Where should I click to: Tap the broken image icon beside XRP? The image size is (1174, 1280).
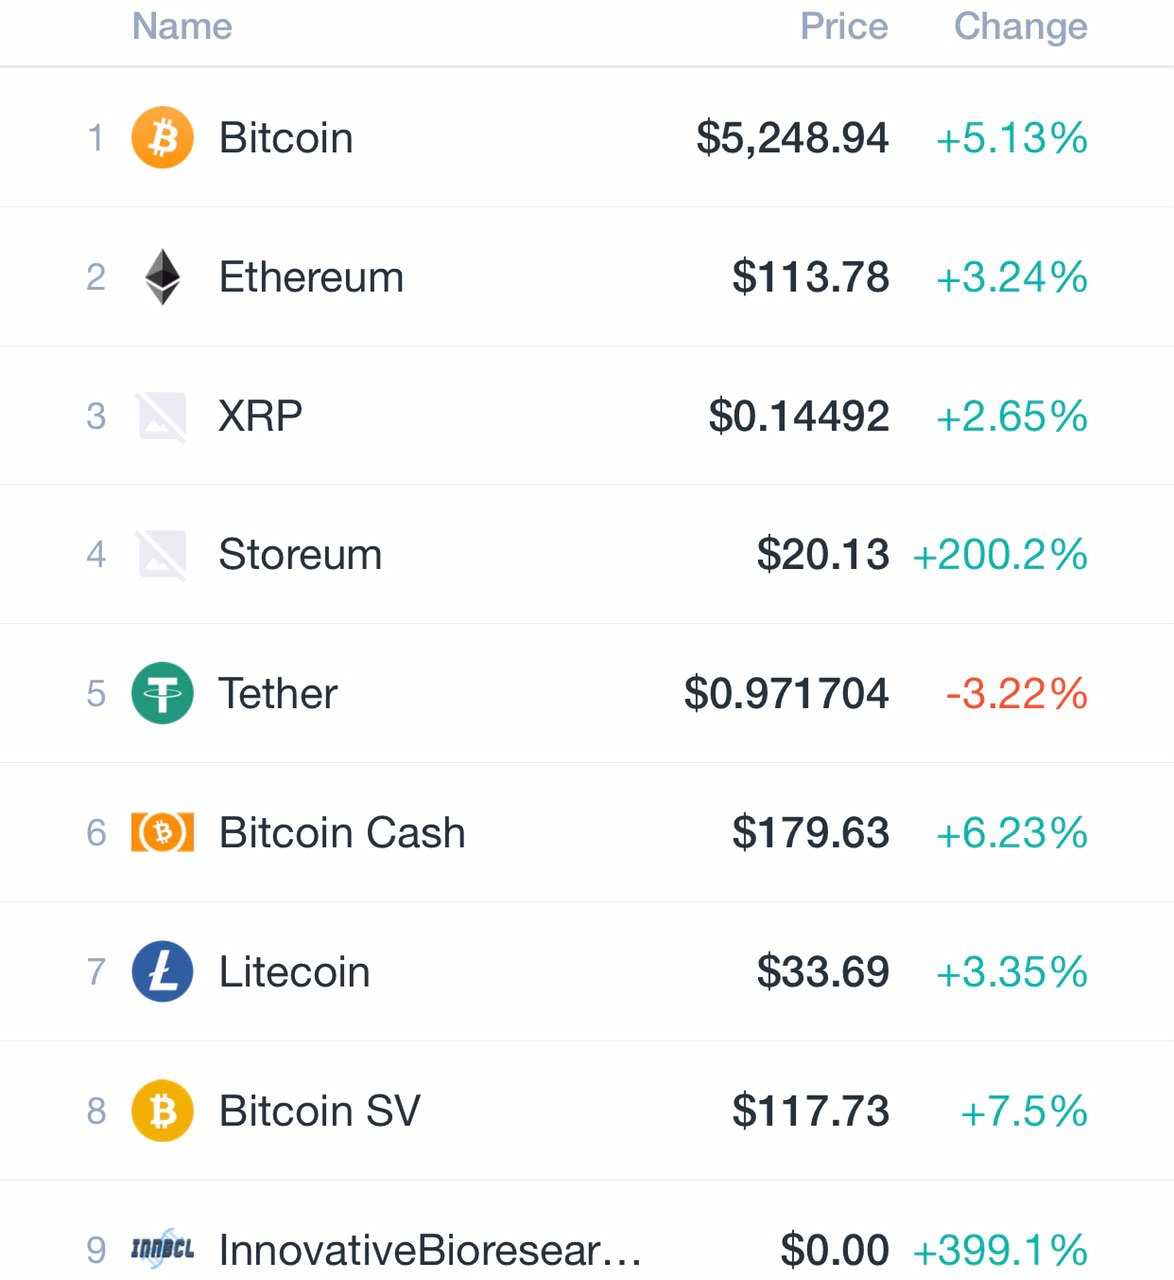[x=162, y=416]
